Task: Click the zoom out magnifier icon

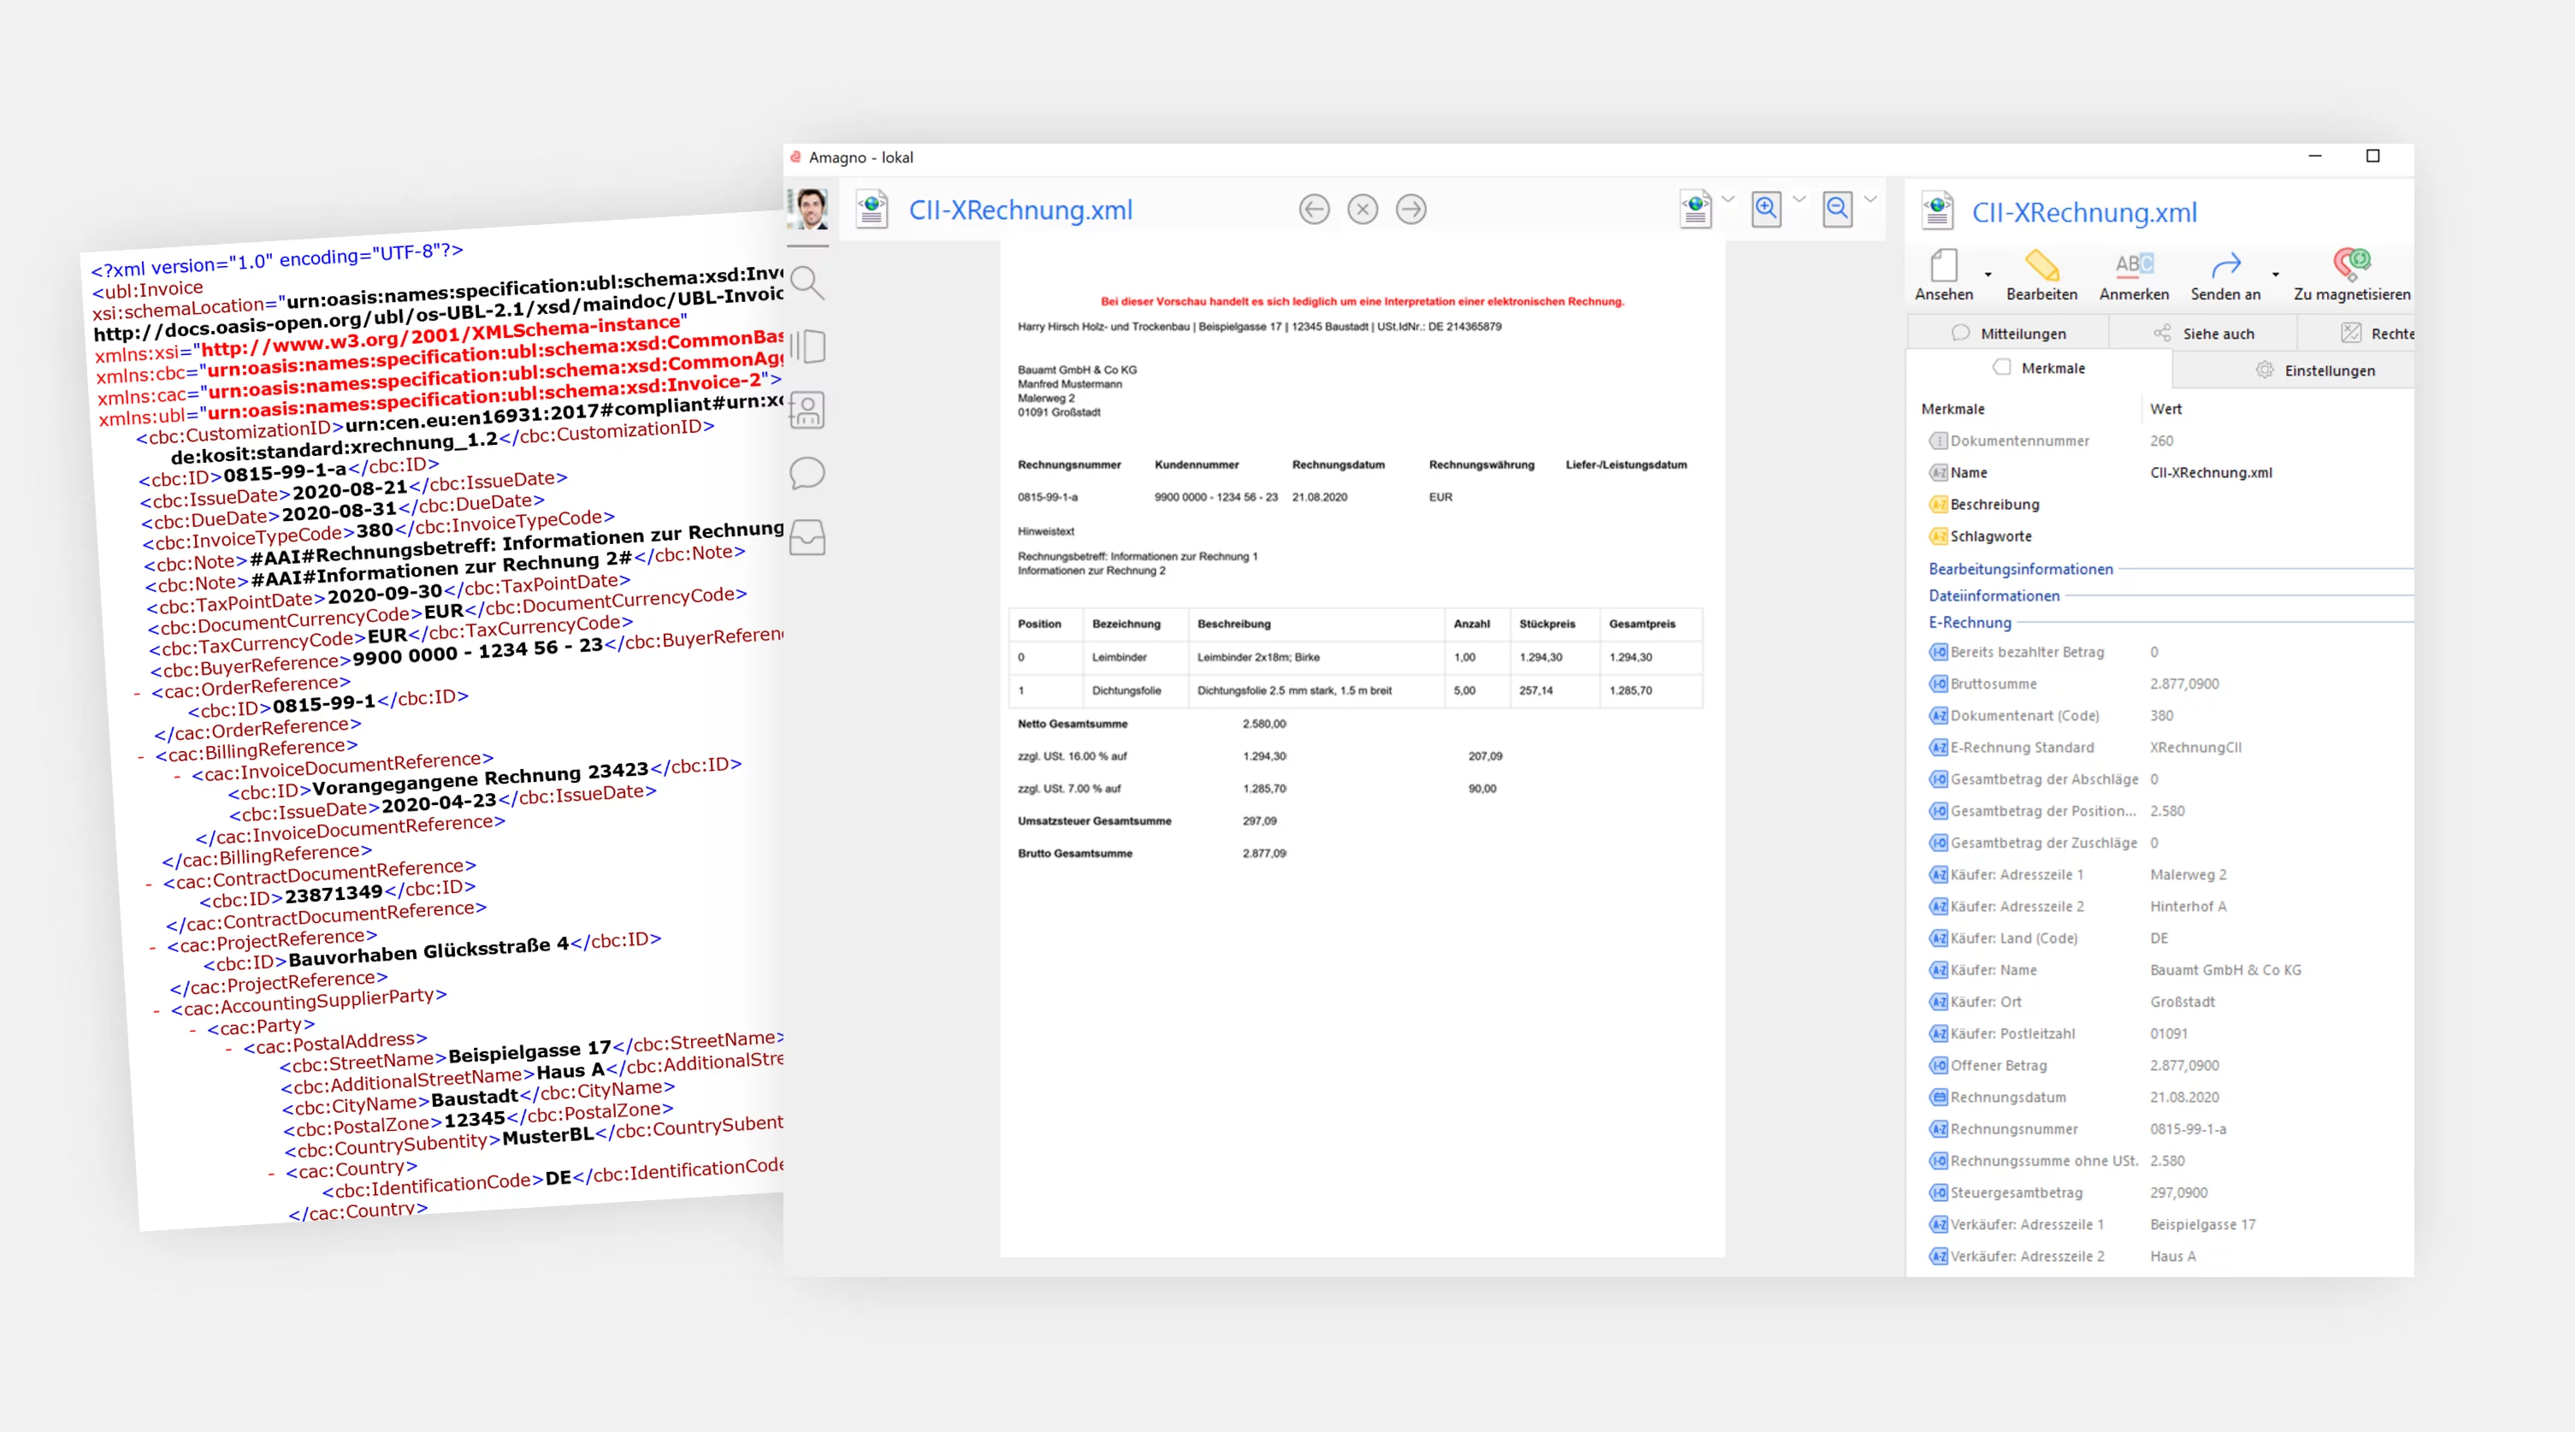Action: click(1837, 209)
